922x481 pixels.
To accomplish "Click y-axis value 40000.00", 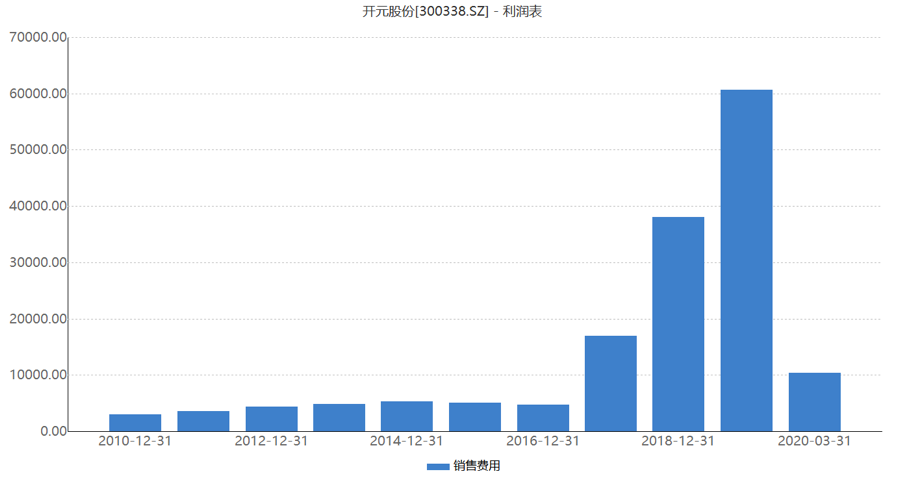I will click(x=38, y=206).
